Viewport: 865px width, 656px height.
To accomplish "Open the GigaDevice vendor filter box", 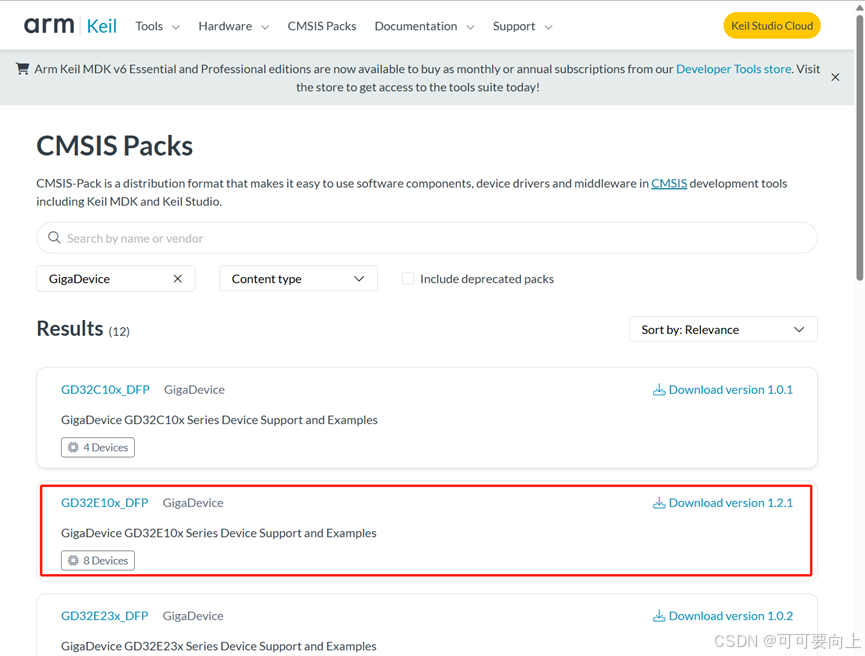I will [115, 279].
